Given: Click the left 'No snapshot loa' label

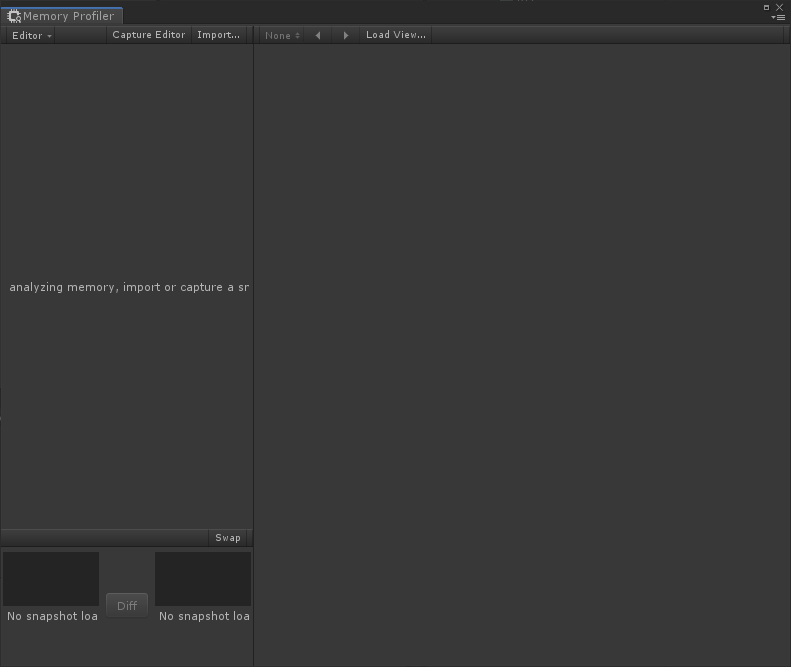Looking at the screenshot, I should click(x=52, y=616).
